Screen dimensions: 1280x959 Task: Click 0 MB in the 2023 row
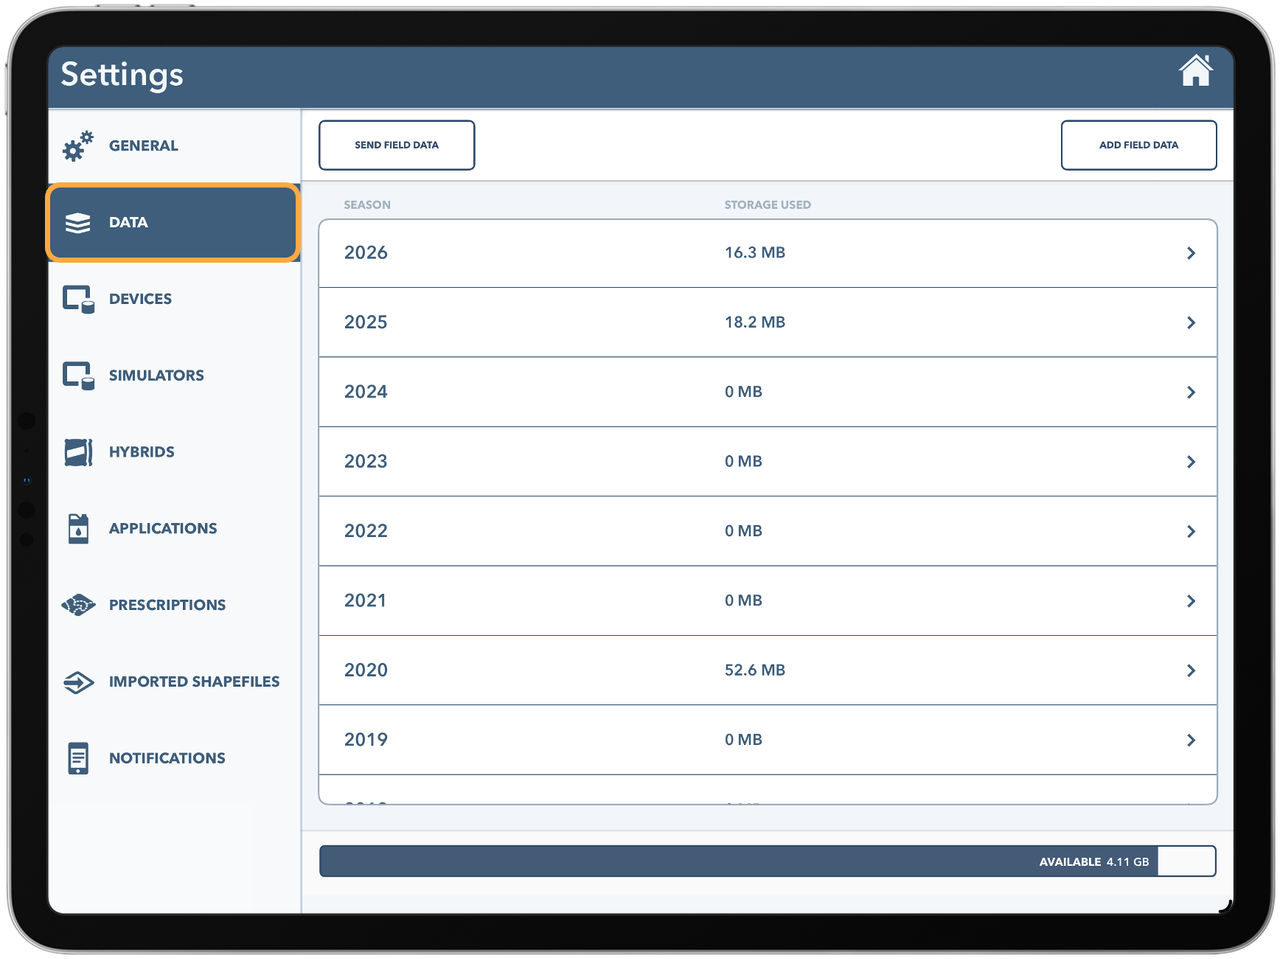(x=743, y=461)
